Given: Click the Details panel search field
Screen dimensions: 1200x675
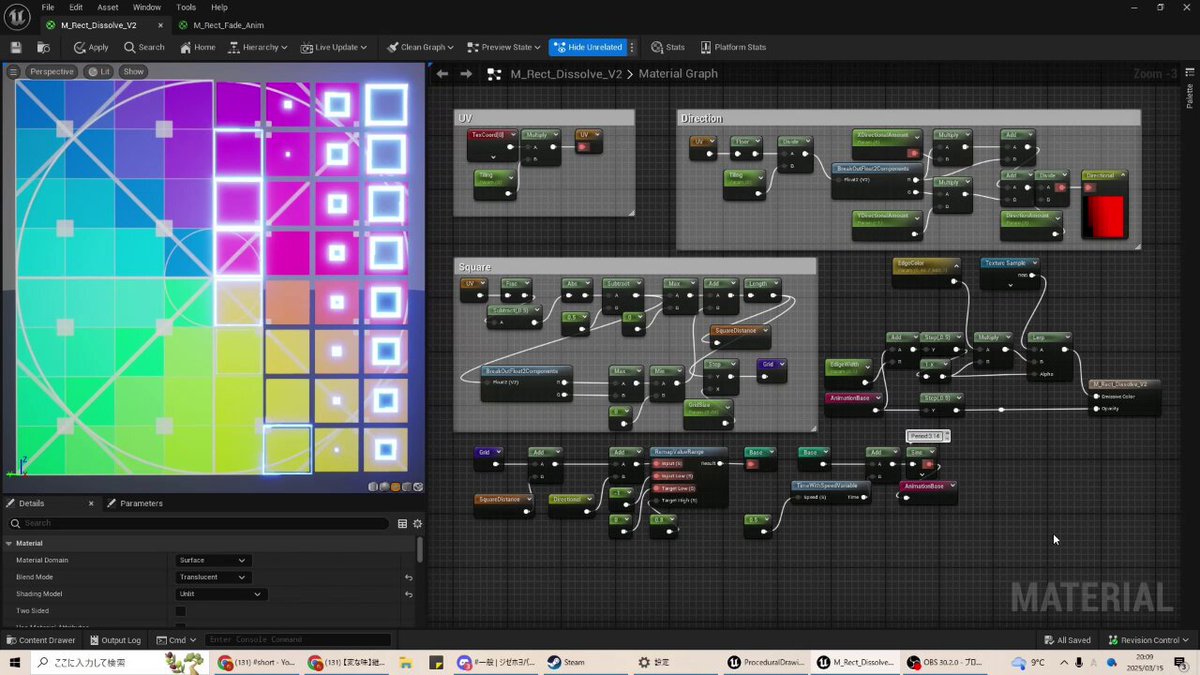Looking at the screenshot, I should (198, 523).
